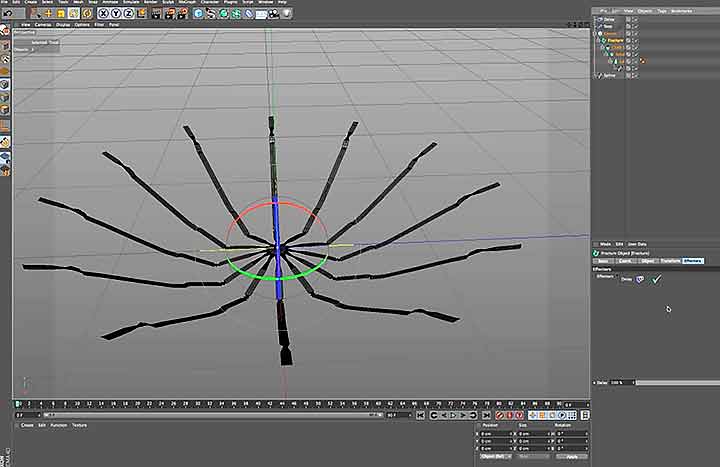Select the Delay object in Object Manager
Screen dimensions: 720x467
(609, 20)
